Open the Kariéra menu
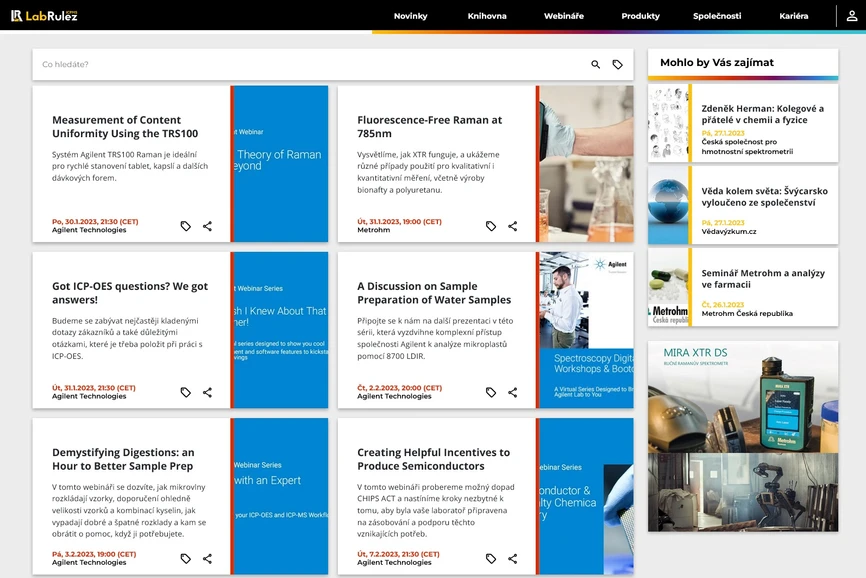The width and height of the screenshot is (866, 578). [794, 16]
